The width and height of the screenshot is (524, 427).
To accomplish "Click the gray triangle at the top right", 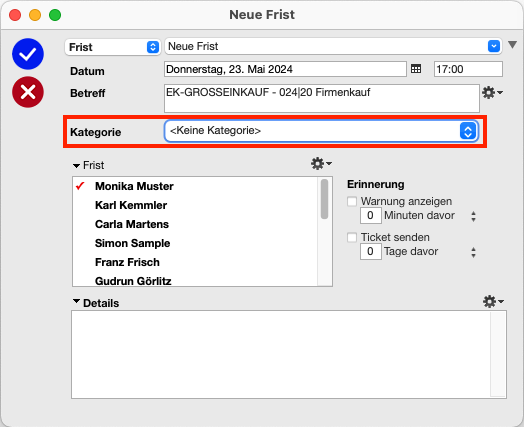I will 512,44.
